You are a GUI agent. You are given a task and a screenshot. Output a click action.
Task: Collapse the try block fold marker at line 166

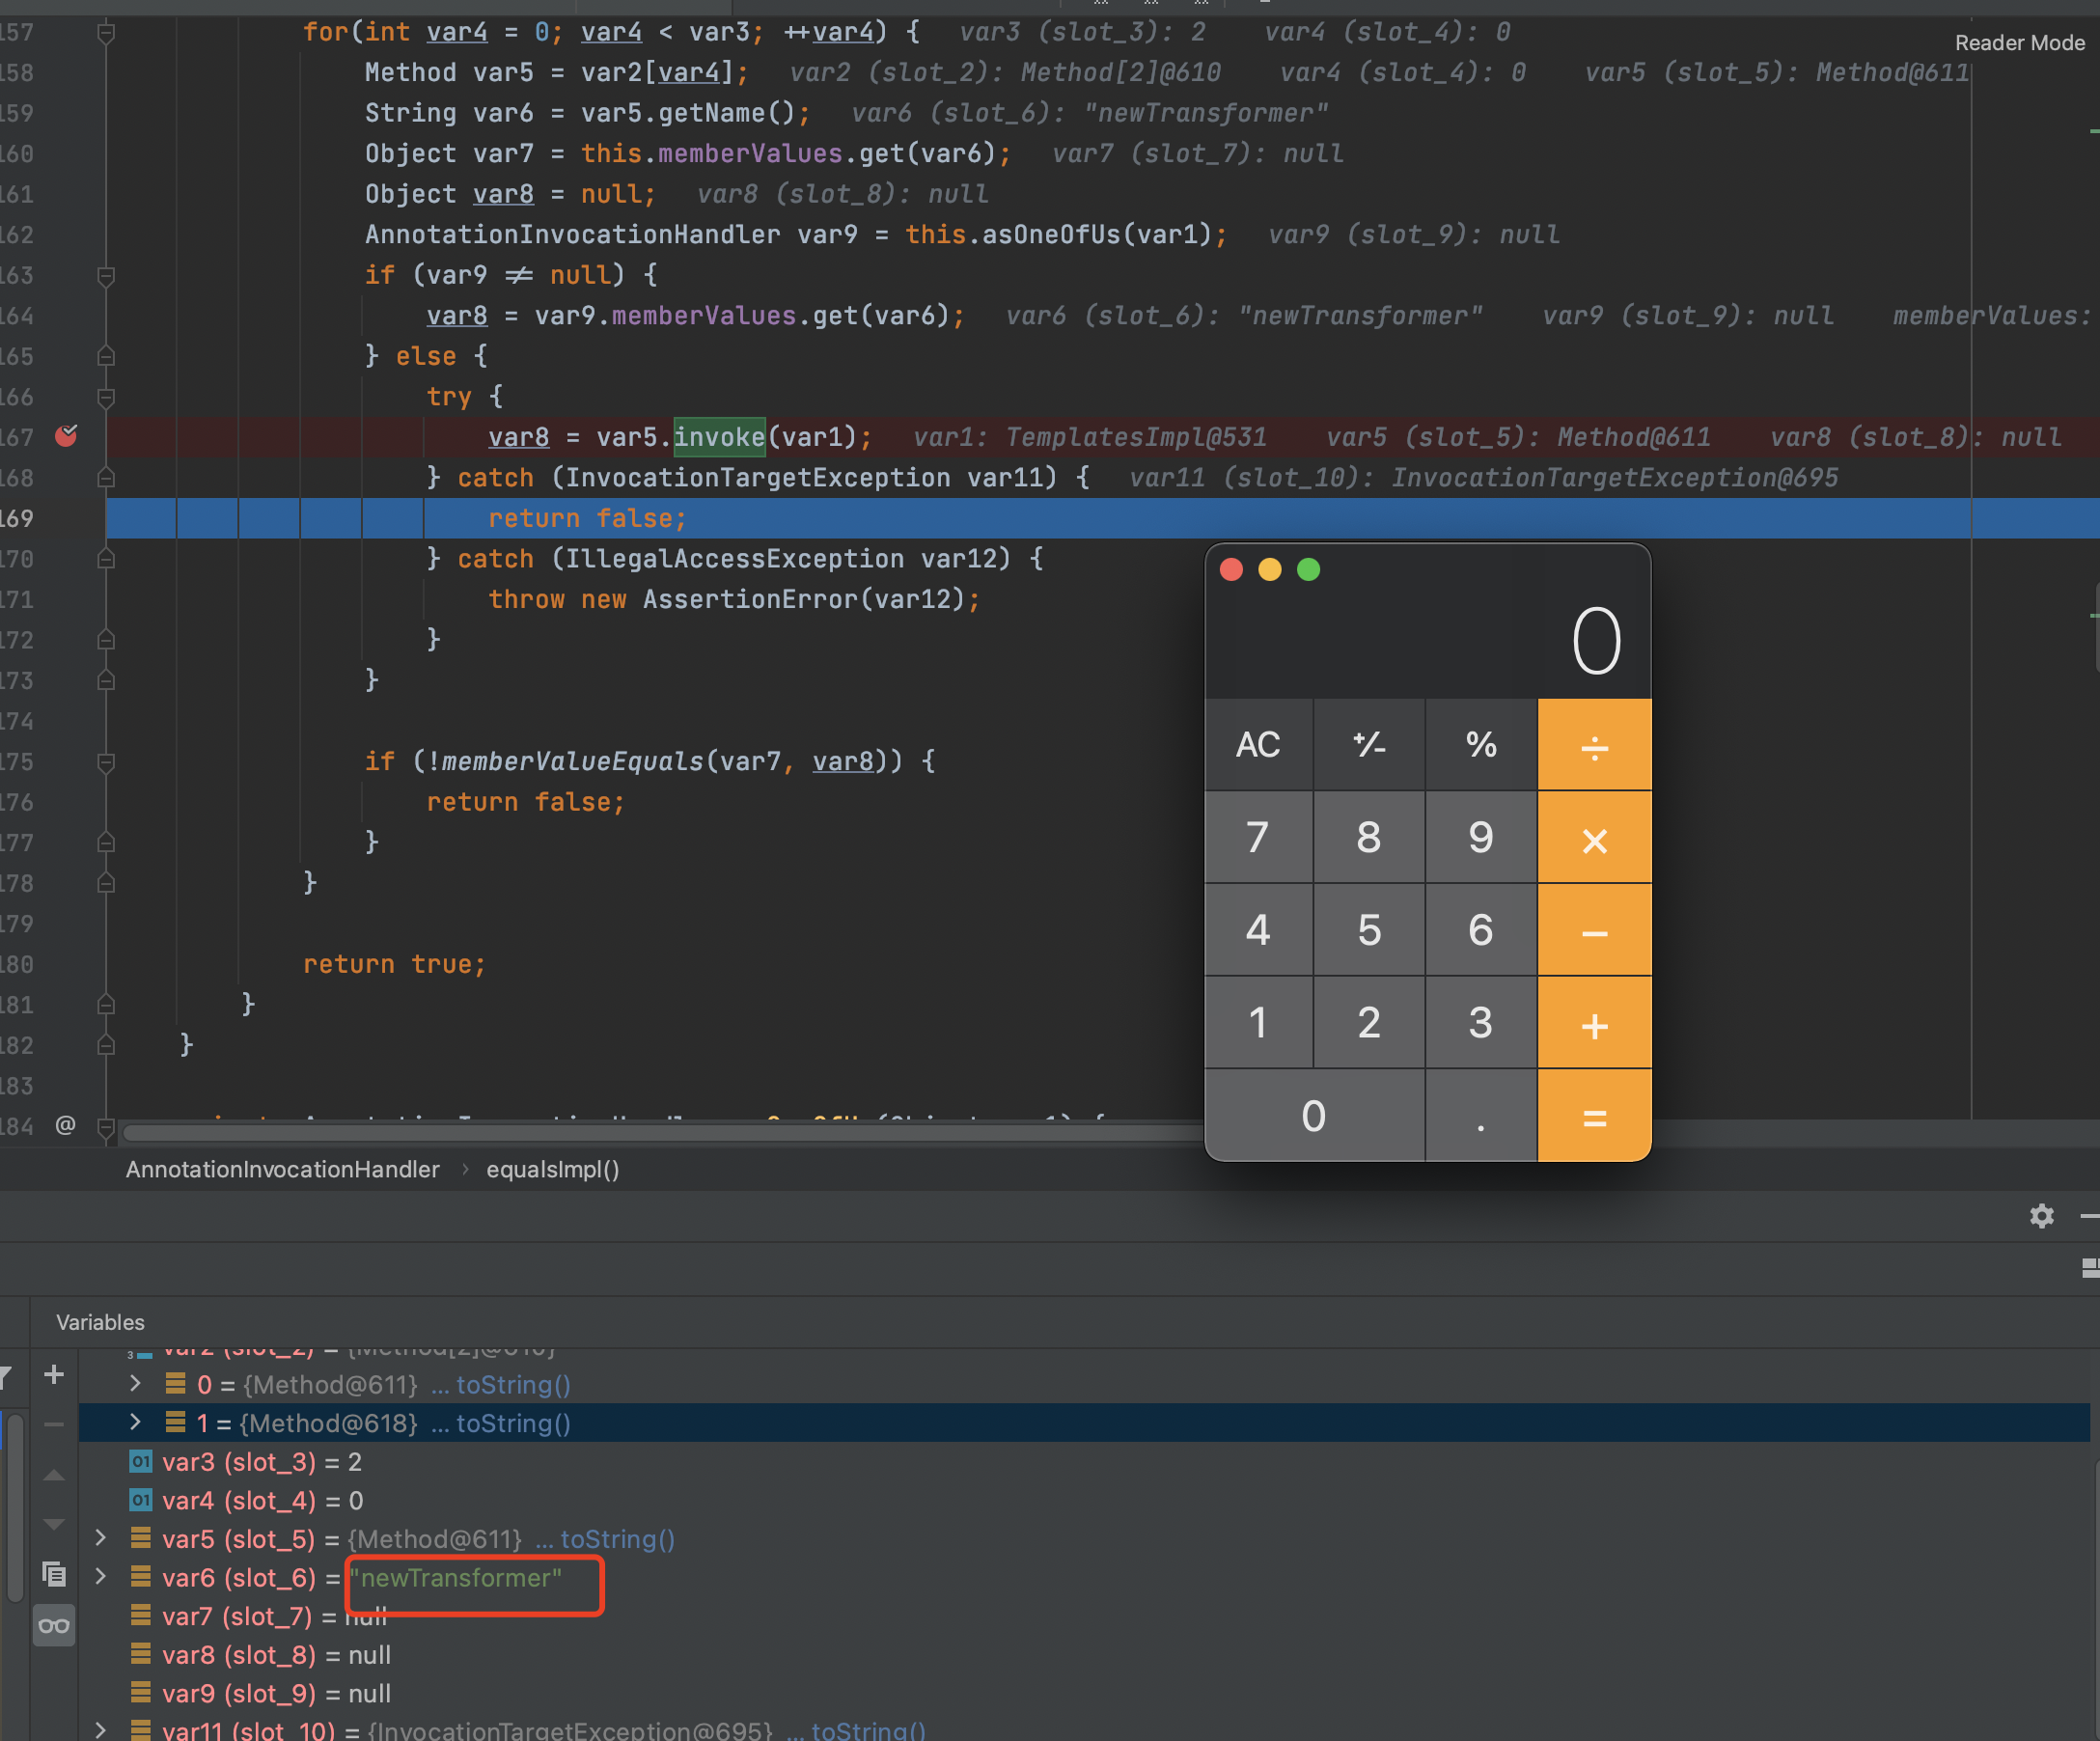pyautogui.click(x=106, y=397)
